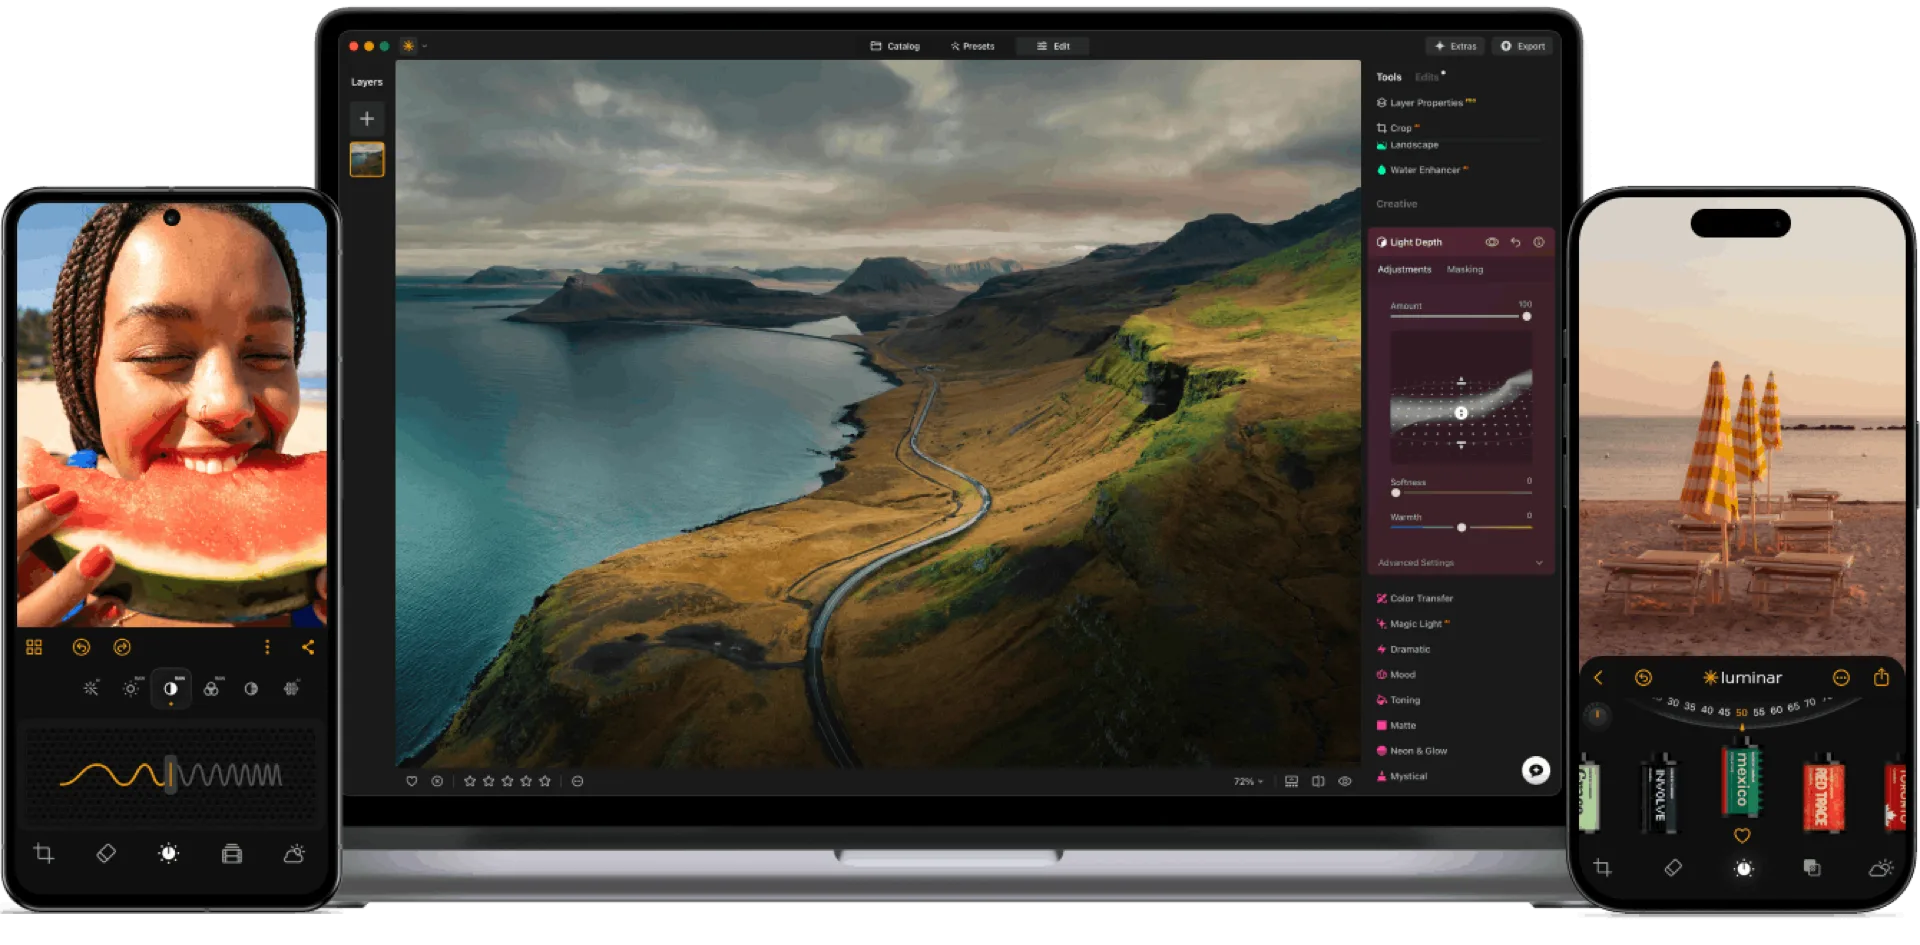Mark photo as favorite with heart icon
The width and height of the screenshot is (1920, 945).
tap(411, 781)
